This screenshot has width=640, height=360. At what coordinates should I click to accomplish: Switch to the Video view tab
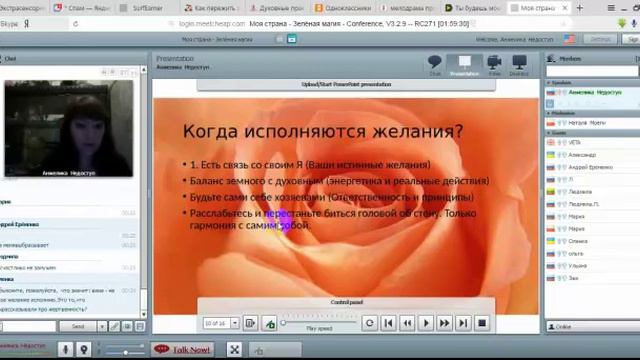494,65
